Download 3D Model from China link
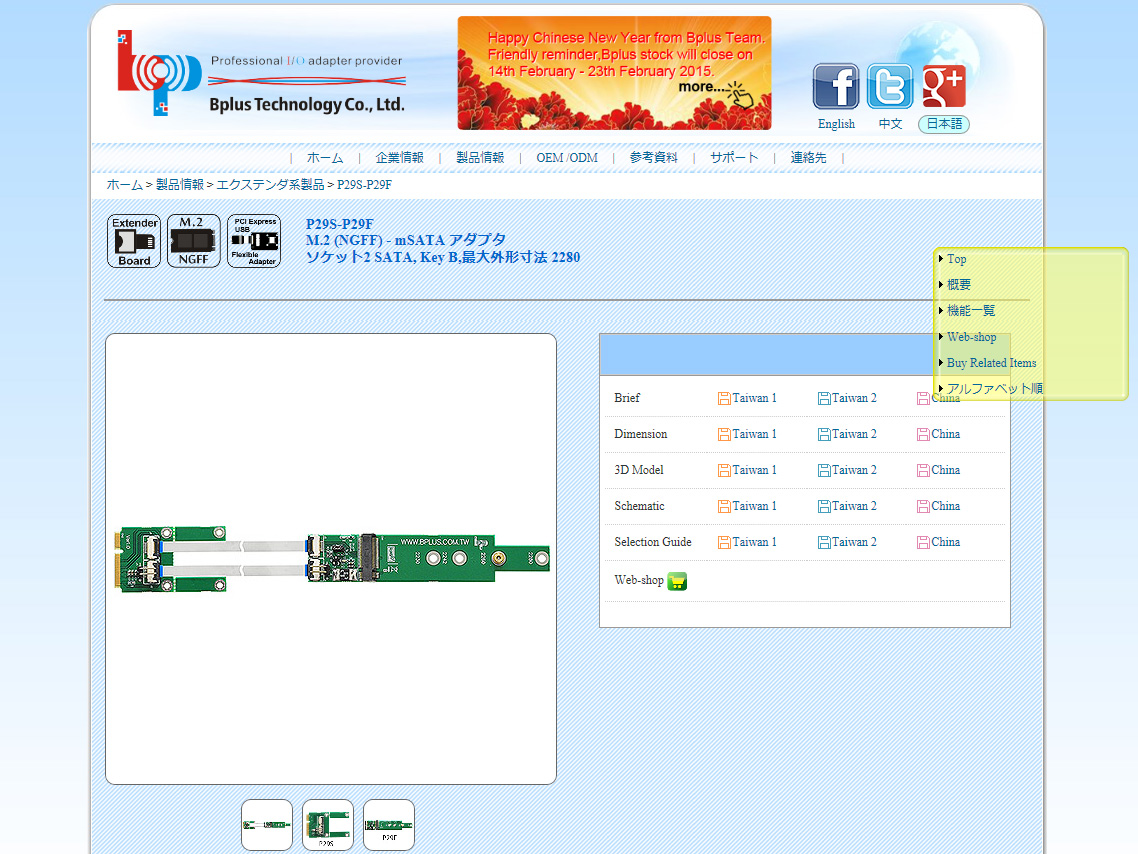The width and height of the screenshot is (1138, 854). pyautogui.click(x=946, y=470)
